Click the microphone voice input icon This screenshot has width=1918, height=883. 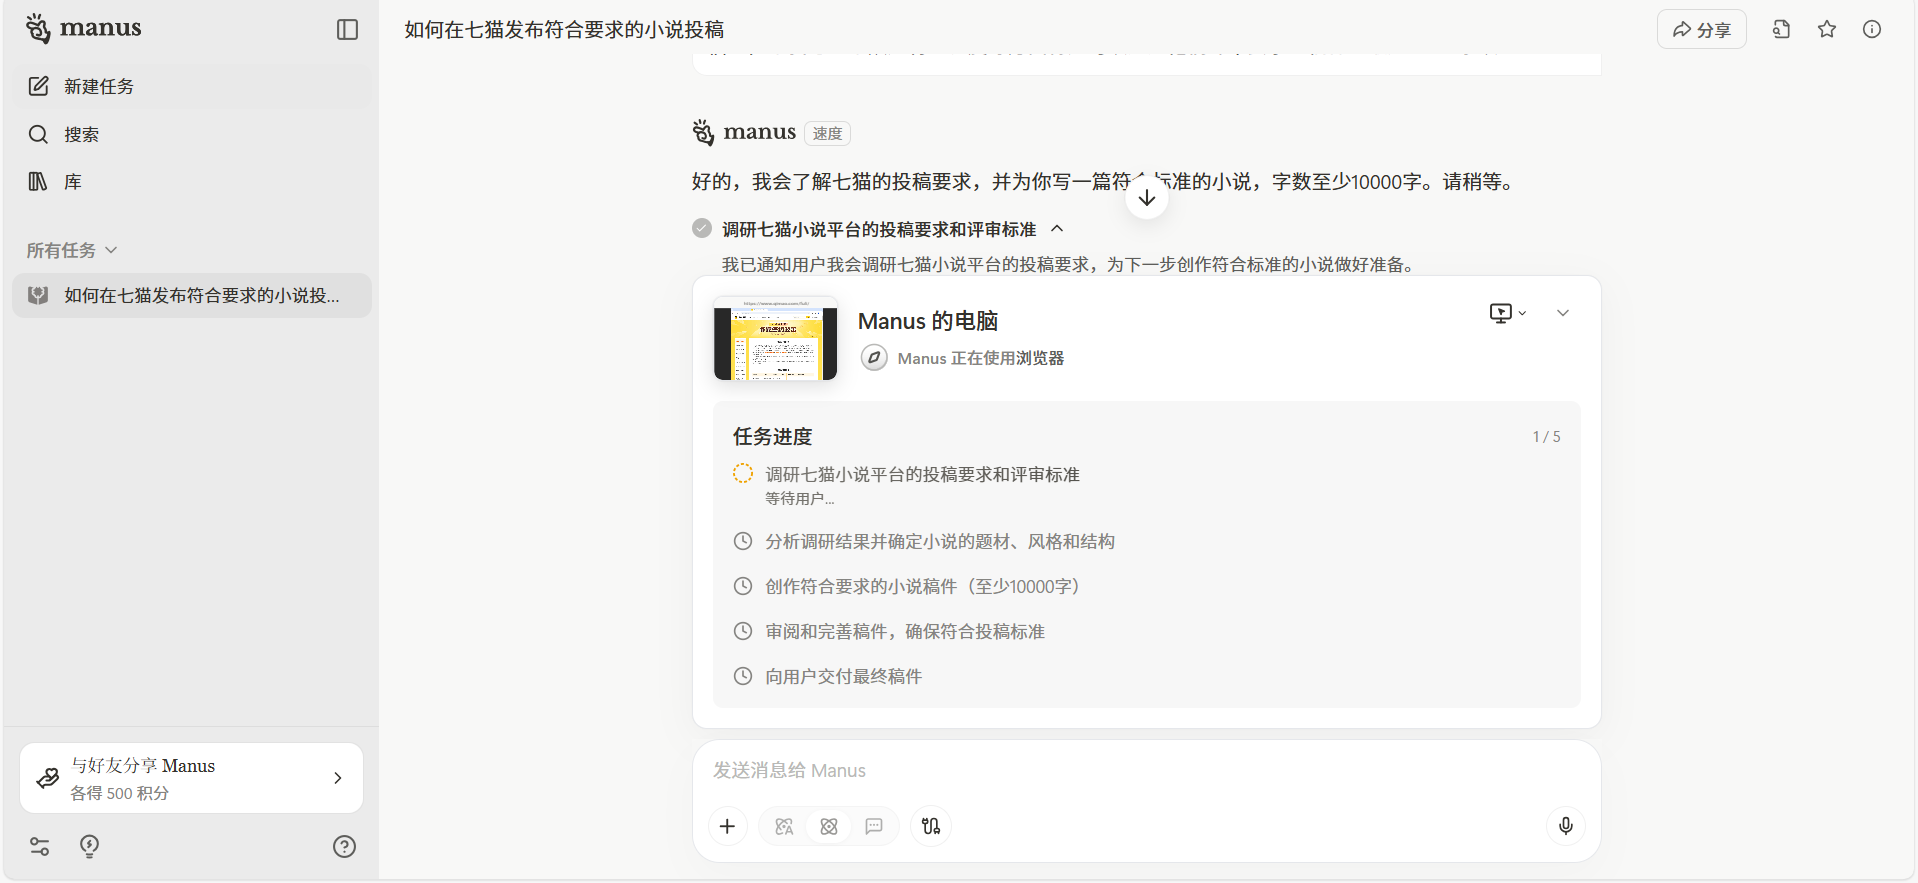1565,826
